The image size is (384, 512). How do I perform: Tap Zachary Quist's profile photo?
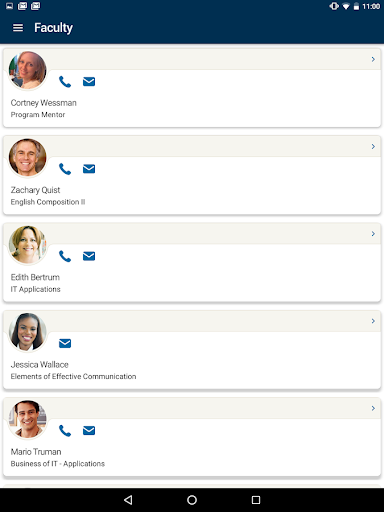coord(27,157)
